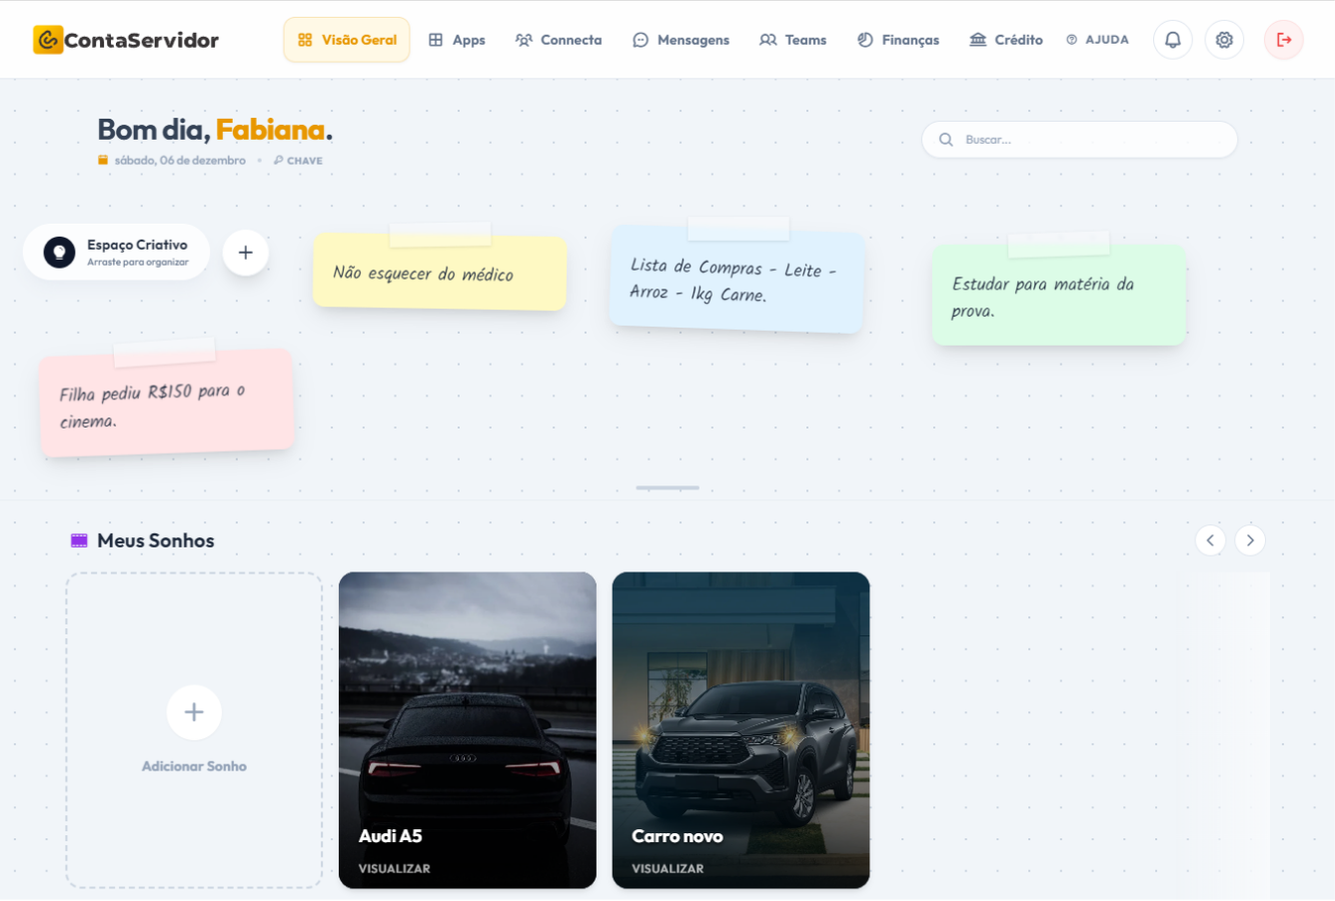Select the Connecta people icon
1335x901 pixels.
tap(523, 39)
